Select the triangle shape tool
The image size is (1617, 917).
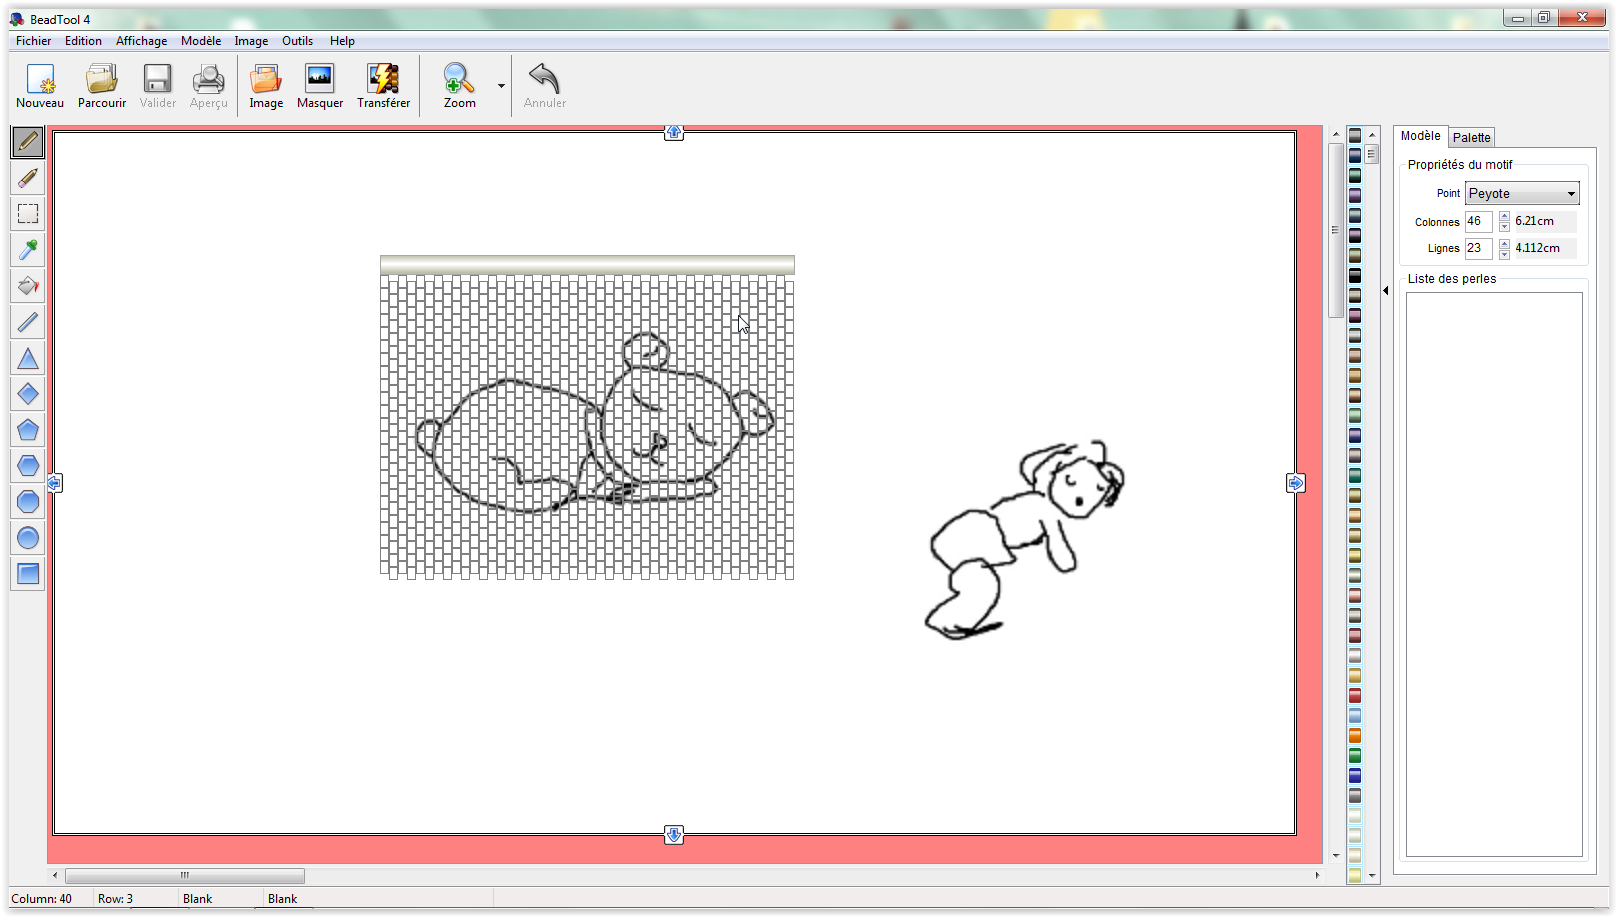[28, 358]
